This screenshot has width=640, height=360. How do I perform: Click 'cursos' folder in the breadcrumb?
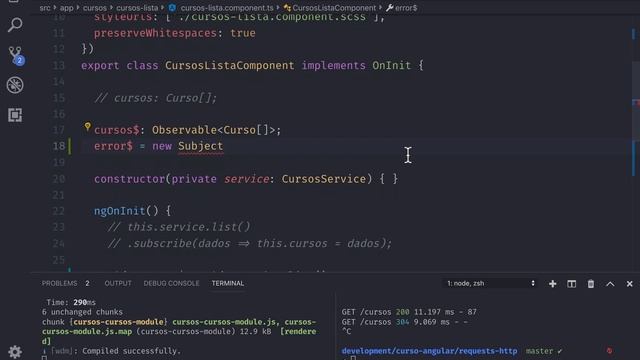click(x=95, y=8)
